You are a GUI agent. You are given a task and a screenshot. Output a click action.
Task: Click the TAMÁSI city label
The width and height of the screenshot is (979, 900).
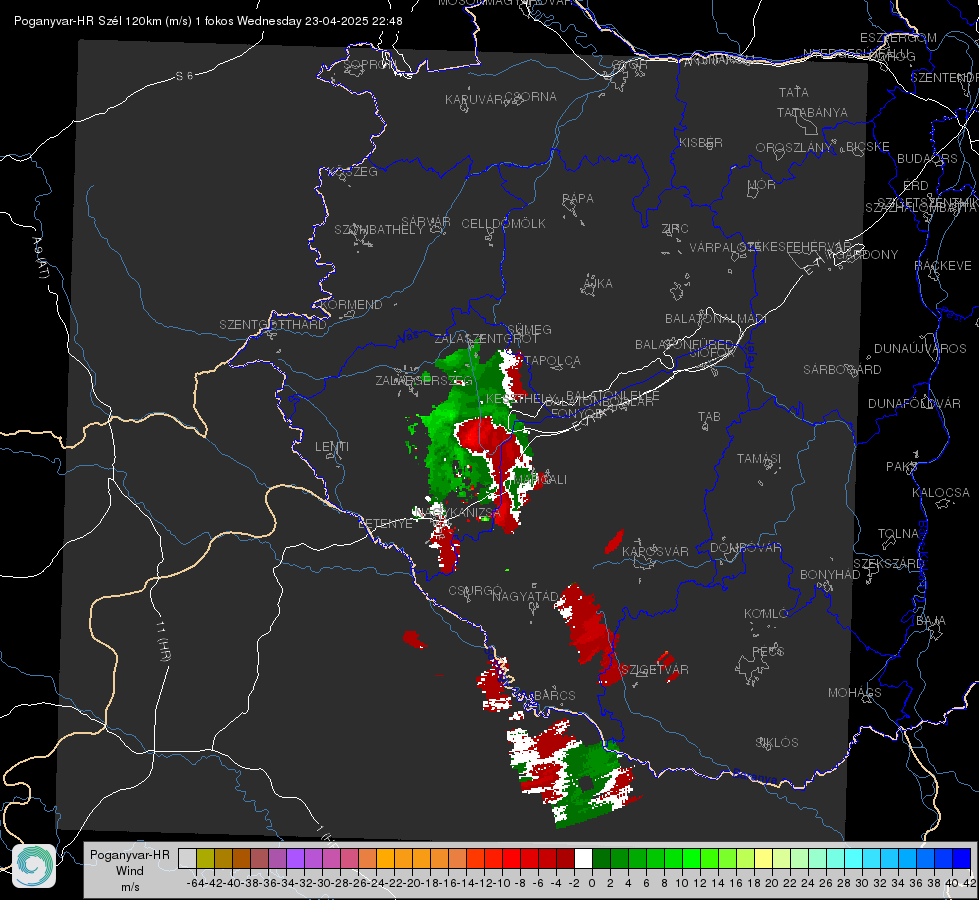click(x=759, y=458)
